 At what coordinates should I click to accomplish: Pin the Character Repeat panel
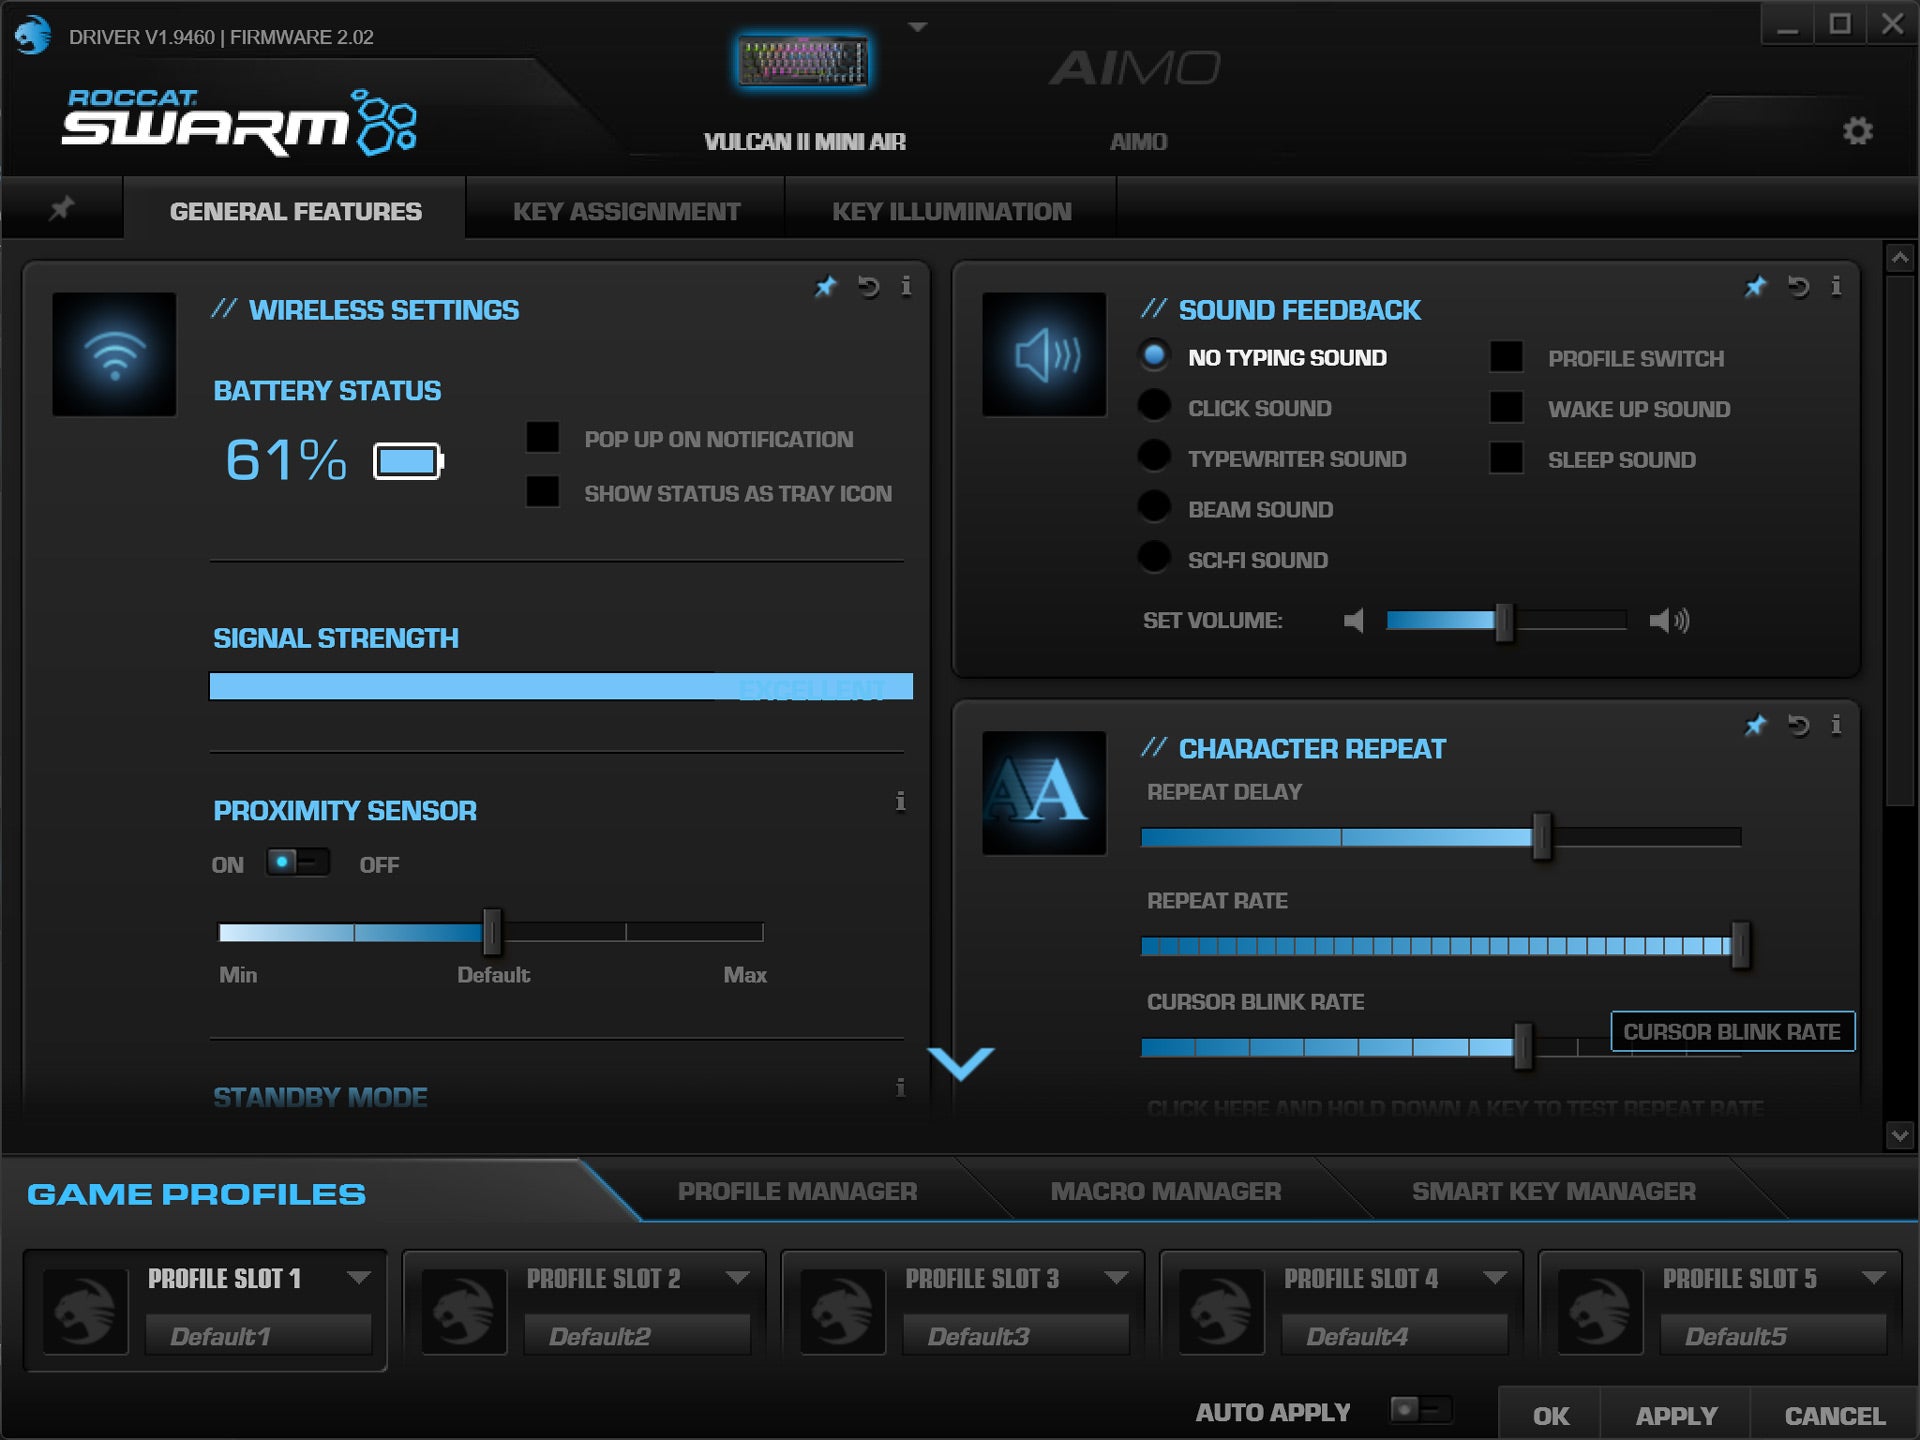coord(1755,726)
